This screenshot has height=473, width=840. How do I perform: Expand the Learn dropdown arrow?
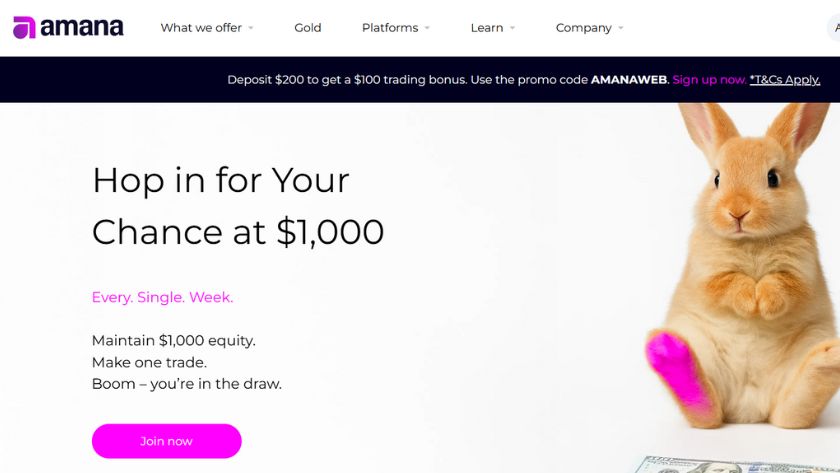[x=512, y=28]
